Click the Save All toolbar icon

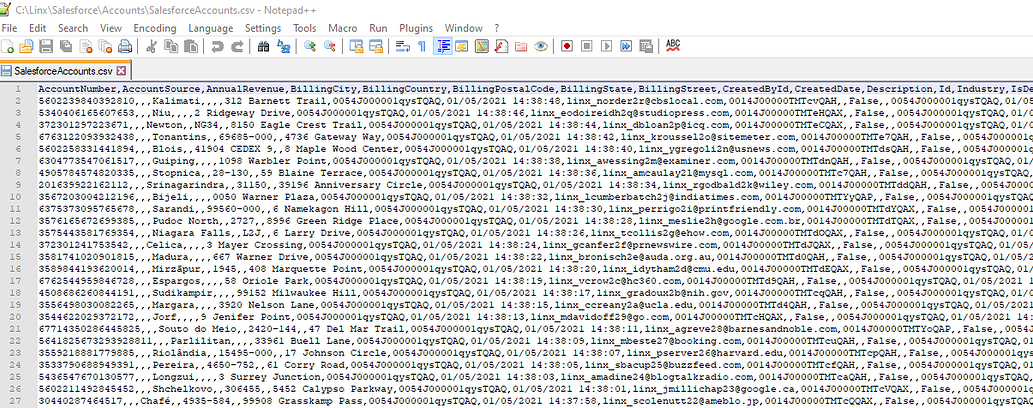(x=65, y=46)
